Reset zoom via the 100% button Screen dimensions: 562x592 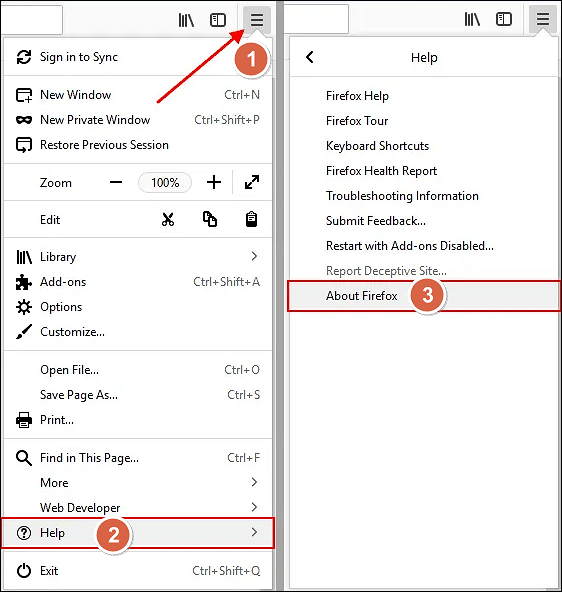[x=165, y=183]
